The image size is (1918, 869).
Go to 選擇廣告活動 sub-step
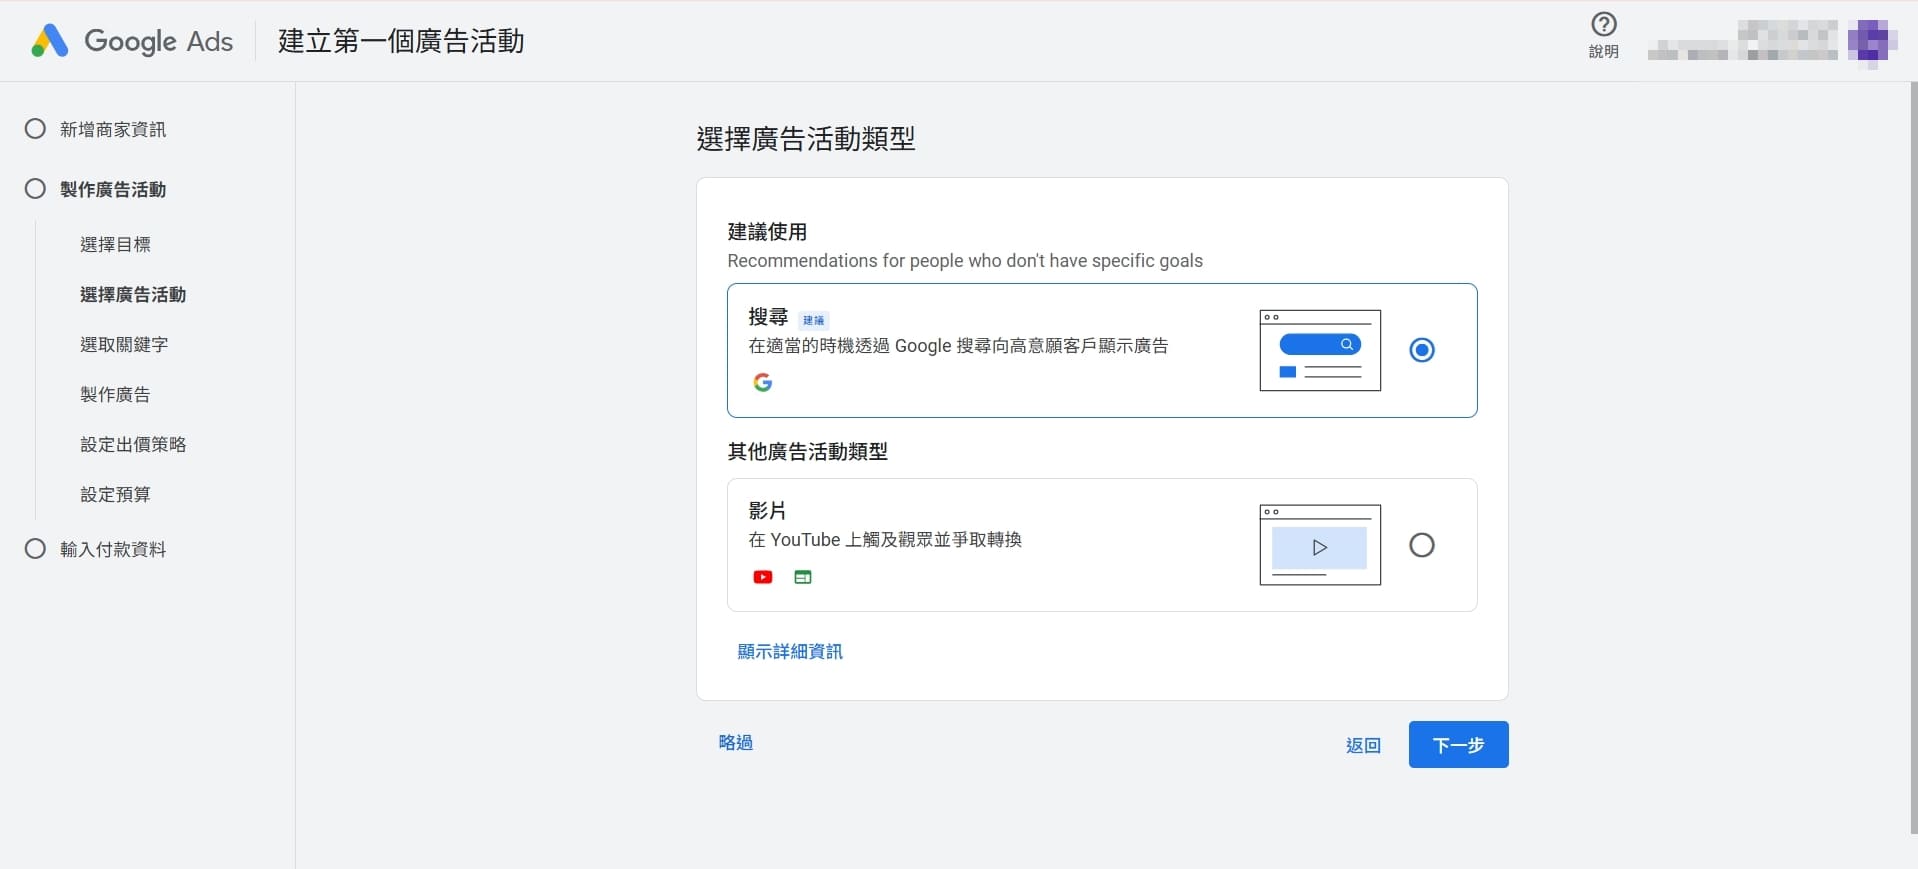pos(133,294)
